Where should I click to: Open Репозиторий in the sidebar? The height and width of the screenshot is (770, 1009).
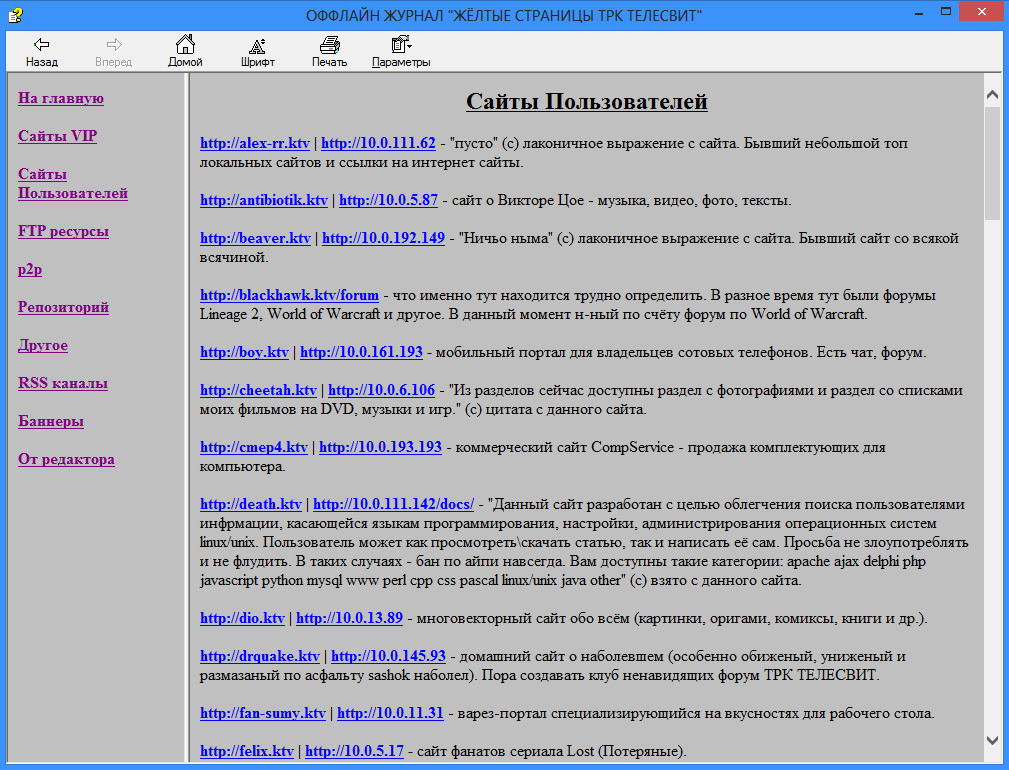63,307
